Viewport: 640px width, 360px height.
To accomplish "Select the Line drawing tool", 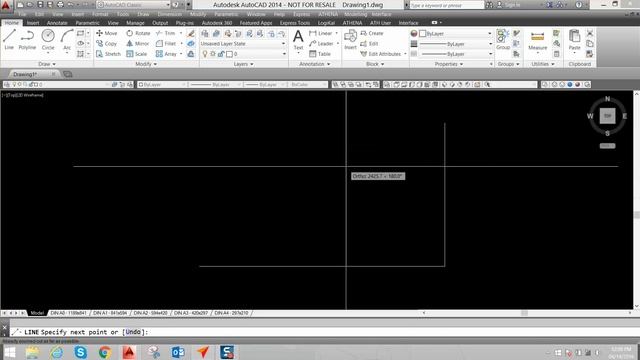I will click(9, 40).
